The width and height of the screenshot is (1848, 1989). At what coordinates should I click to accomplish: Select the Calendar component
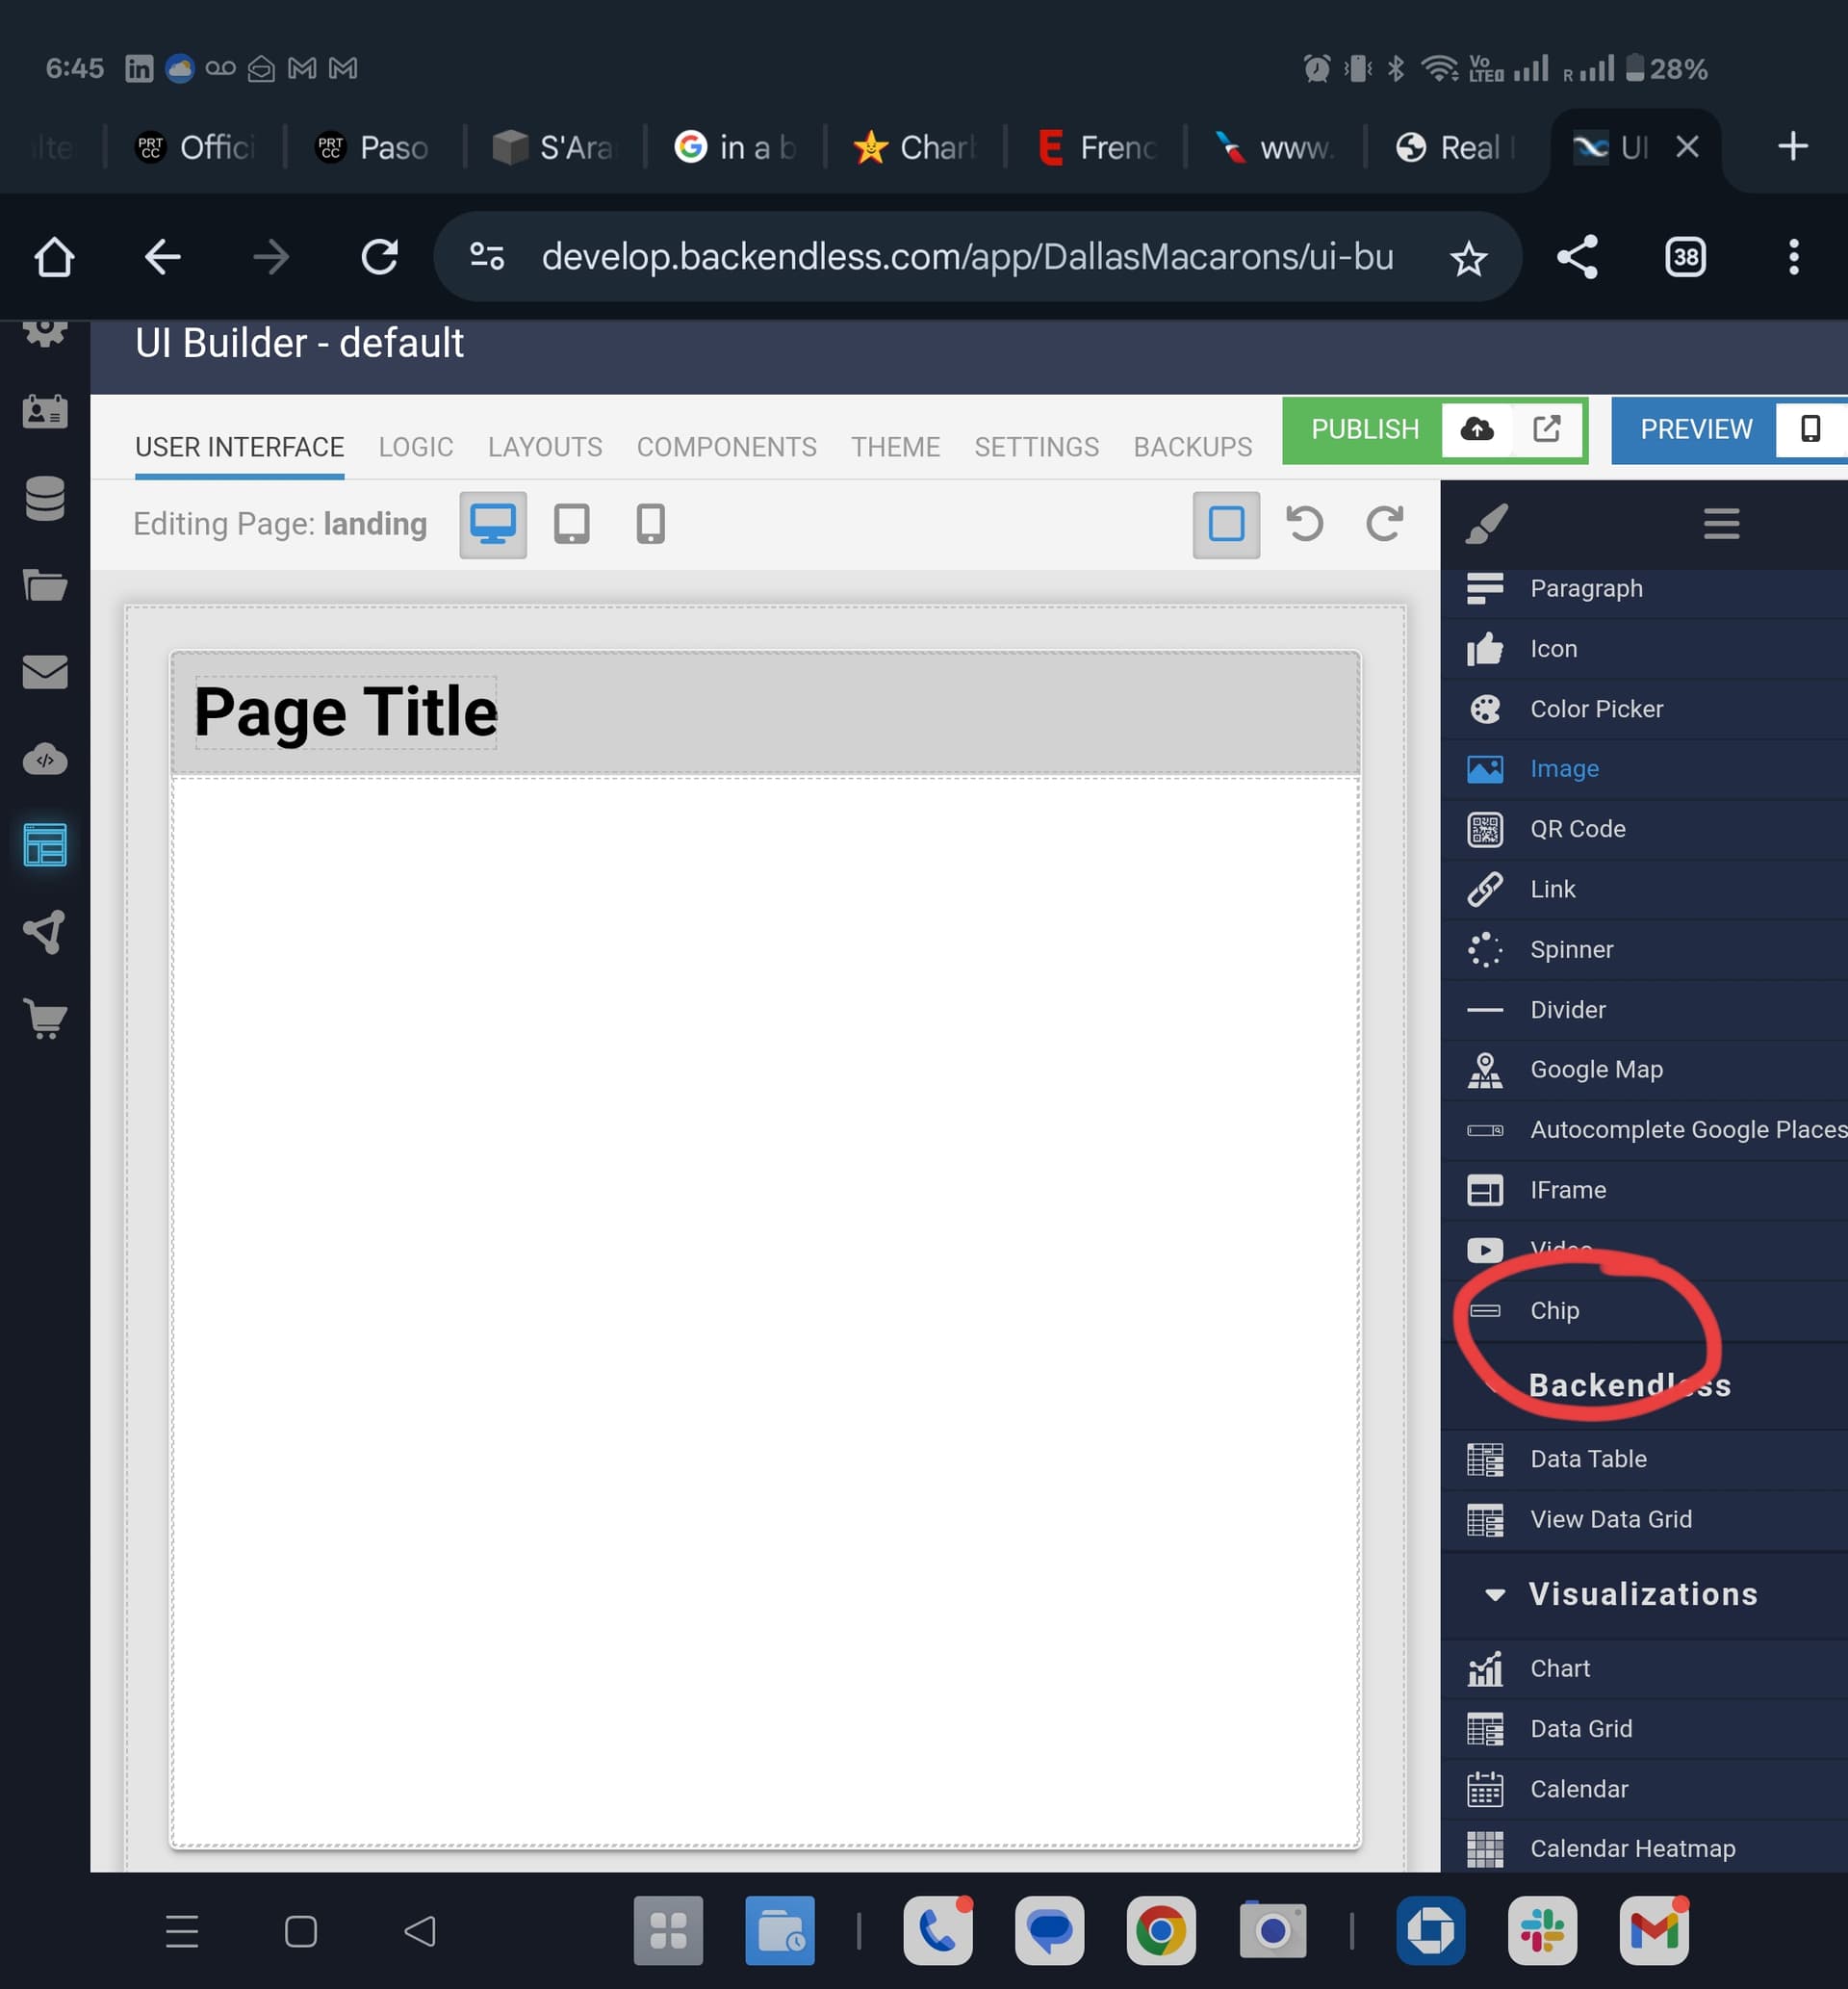point(1644,1789)
